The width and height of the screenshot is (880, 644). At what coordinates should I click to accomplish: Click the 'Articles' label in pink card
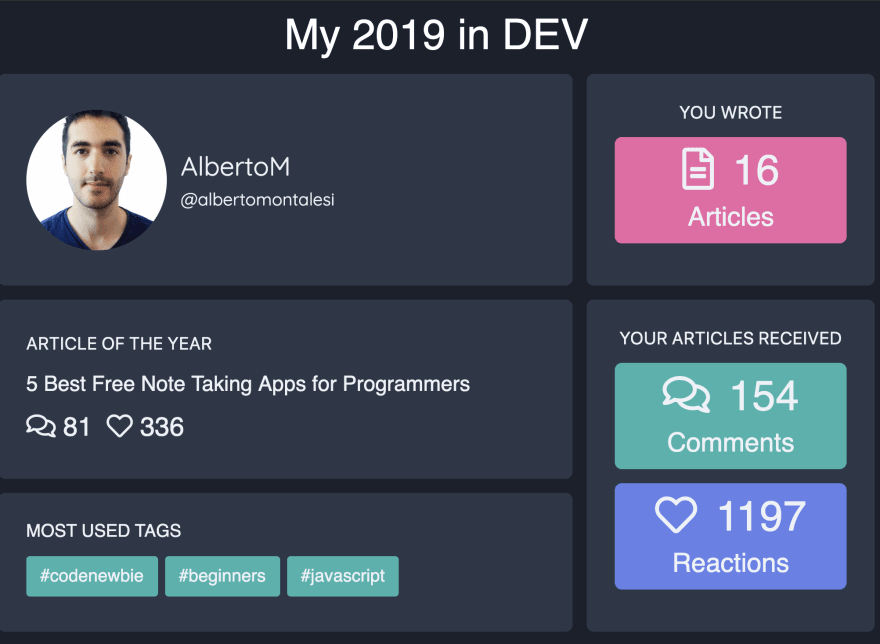click(731, 217)
